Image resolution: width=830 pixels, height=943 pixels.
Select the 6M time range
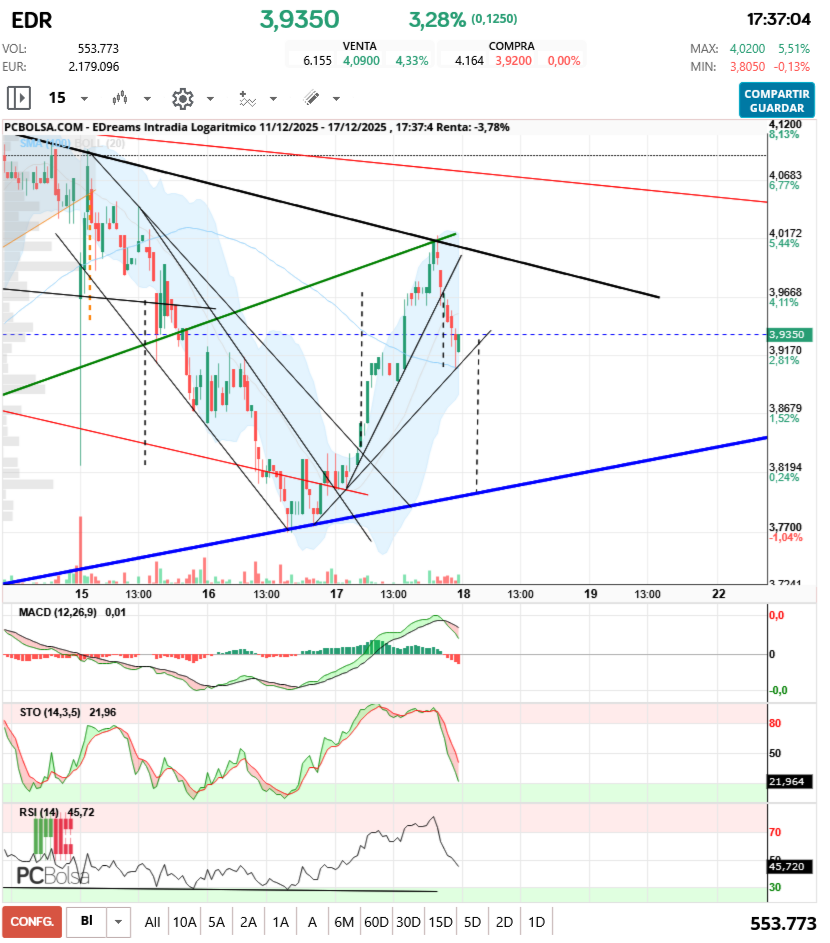point(344,922)
